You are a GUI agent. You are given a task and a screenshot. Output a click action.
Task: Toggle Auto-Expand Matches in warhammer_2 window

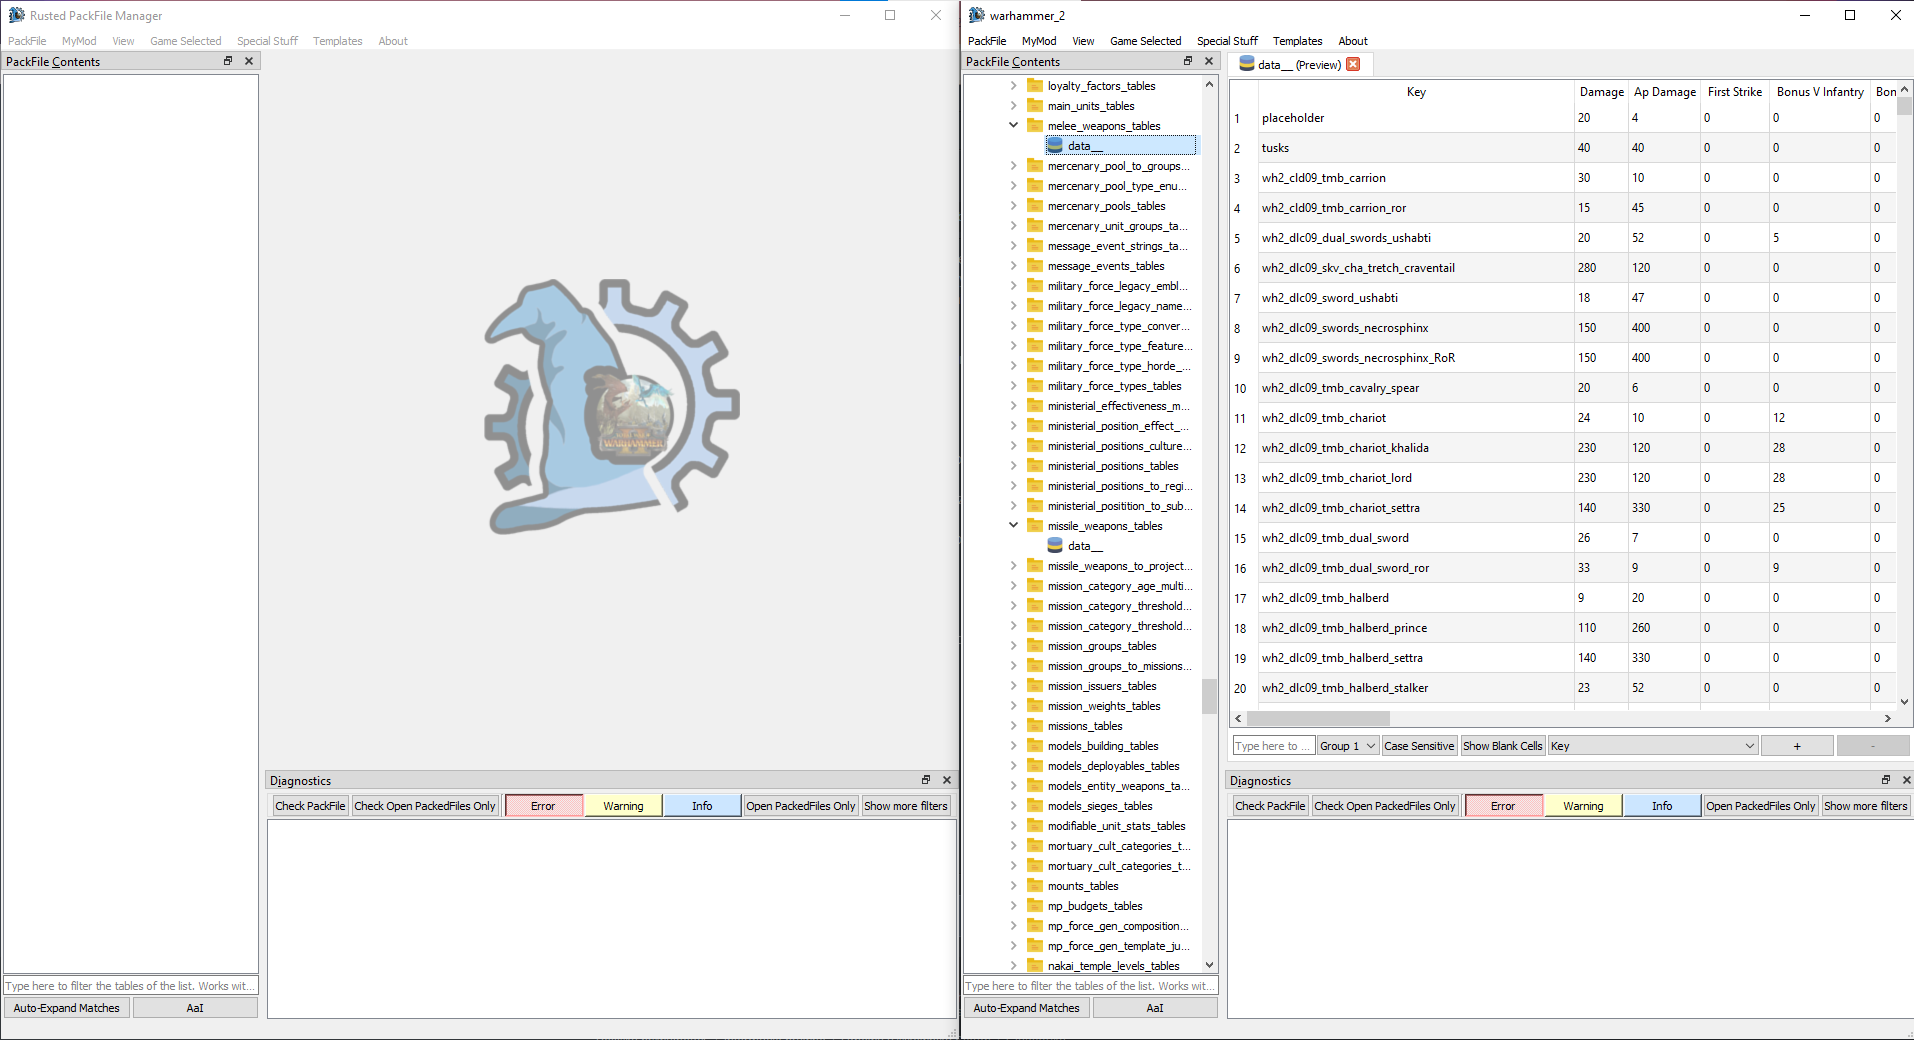pyautogui.click(x=1027, y=1008)
